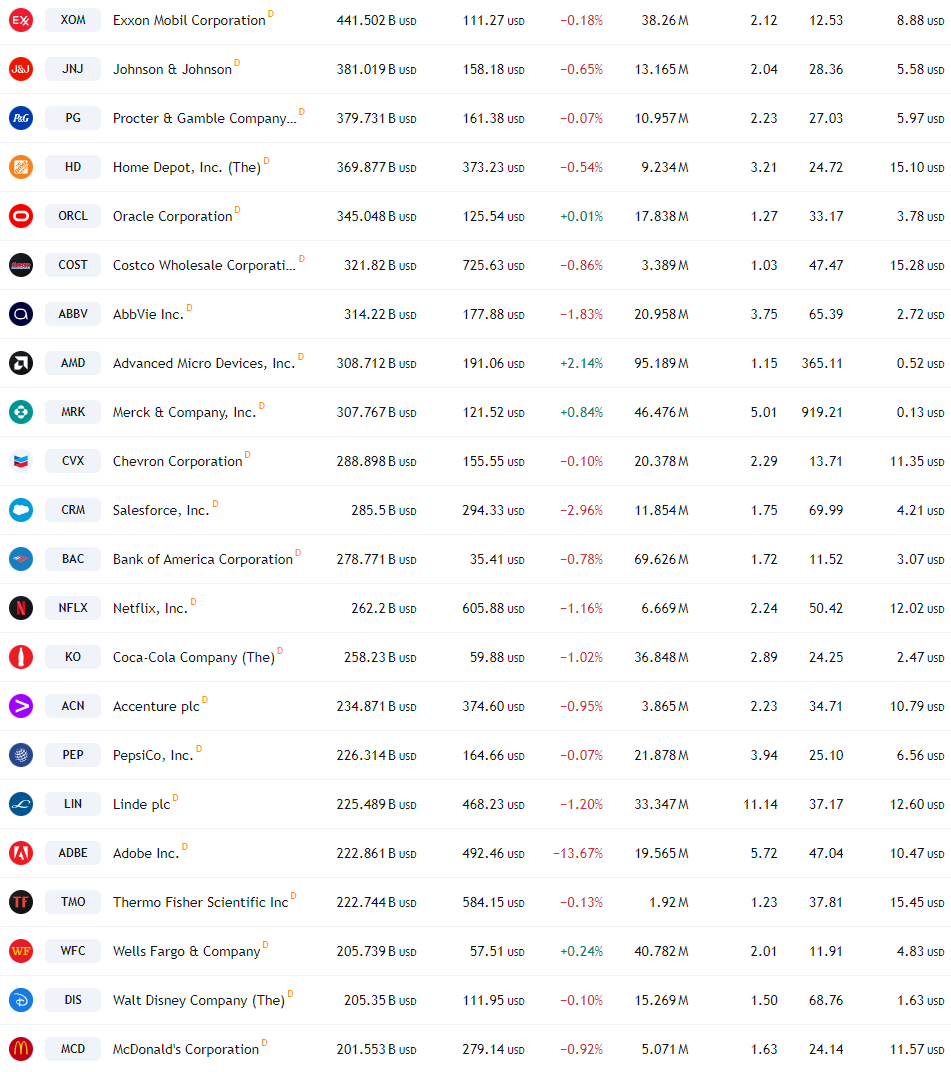The height and width of the screenshot is (1072, 951).
Task: Open the JNJ ticker symbol
Action: click(73, 69)
